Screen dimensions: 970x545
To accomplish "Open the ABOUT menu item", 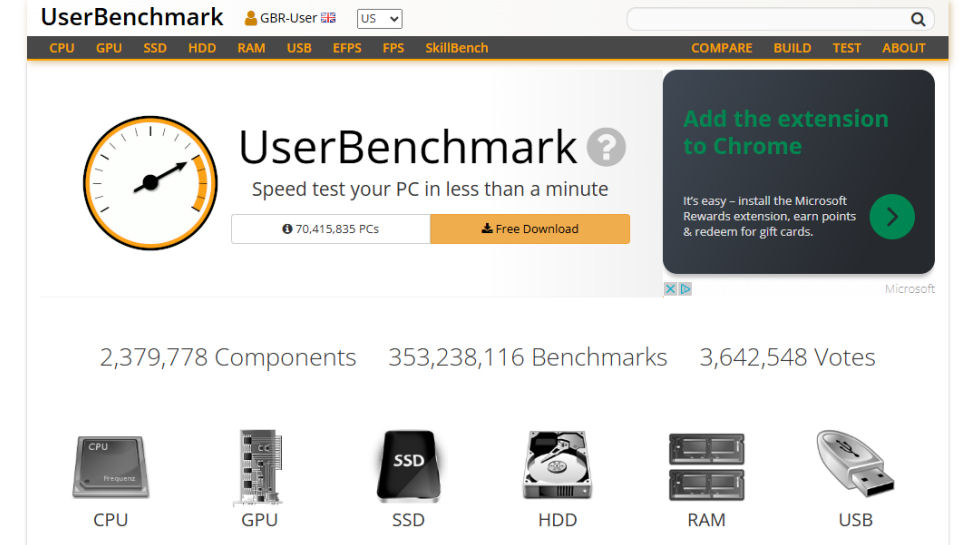I will pyautogui.click(x=904, y=48).
